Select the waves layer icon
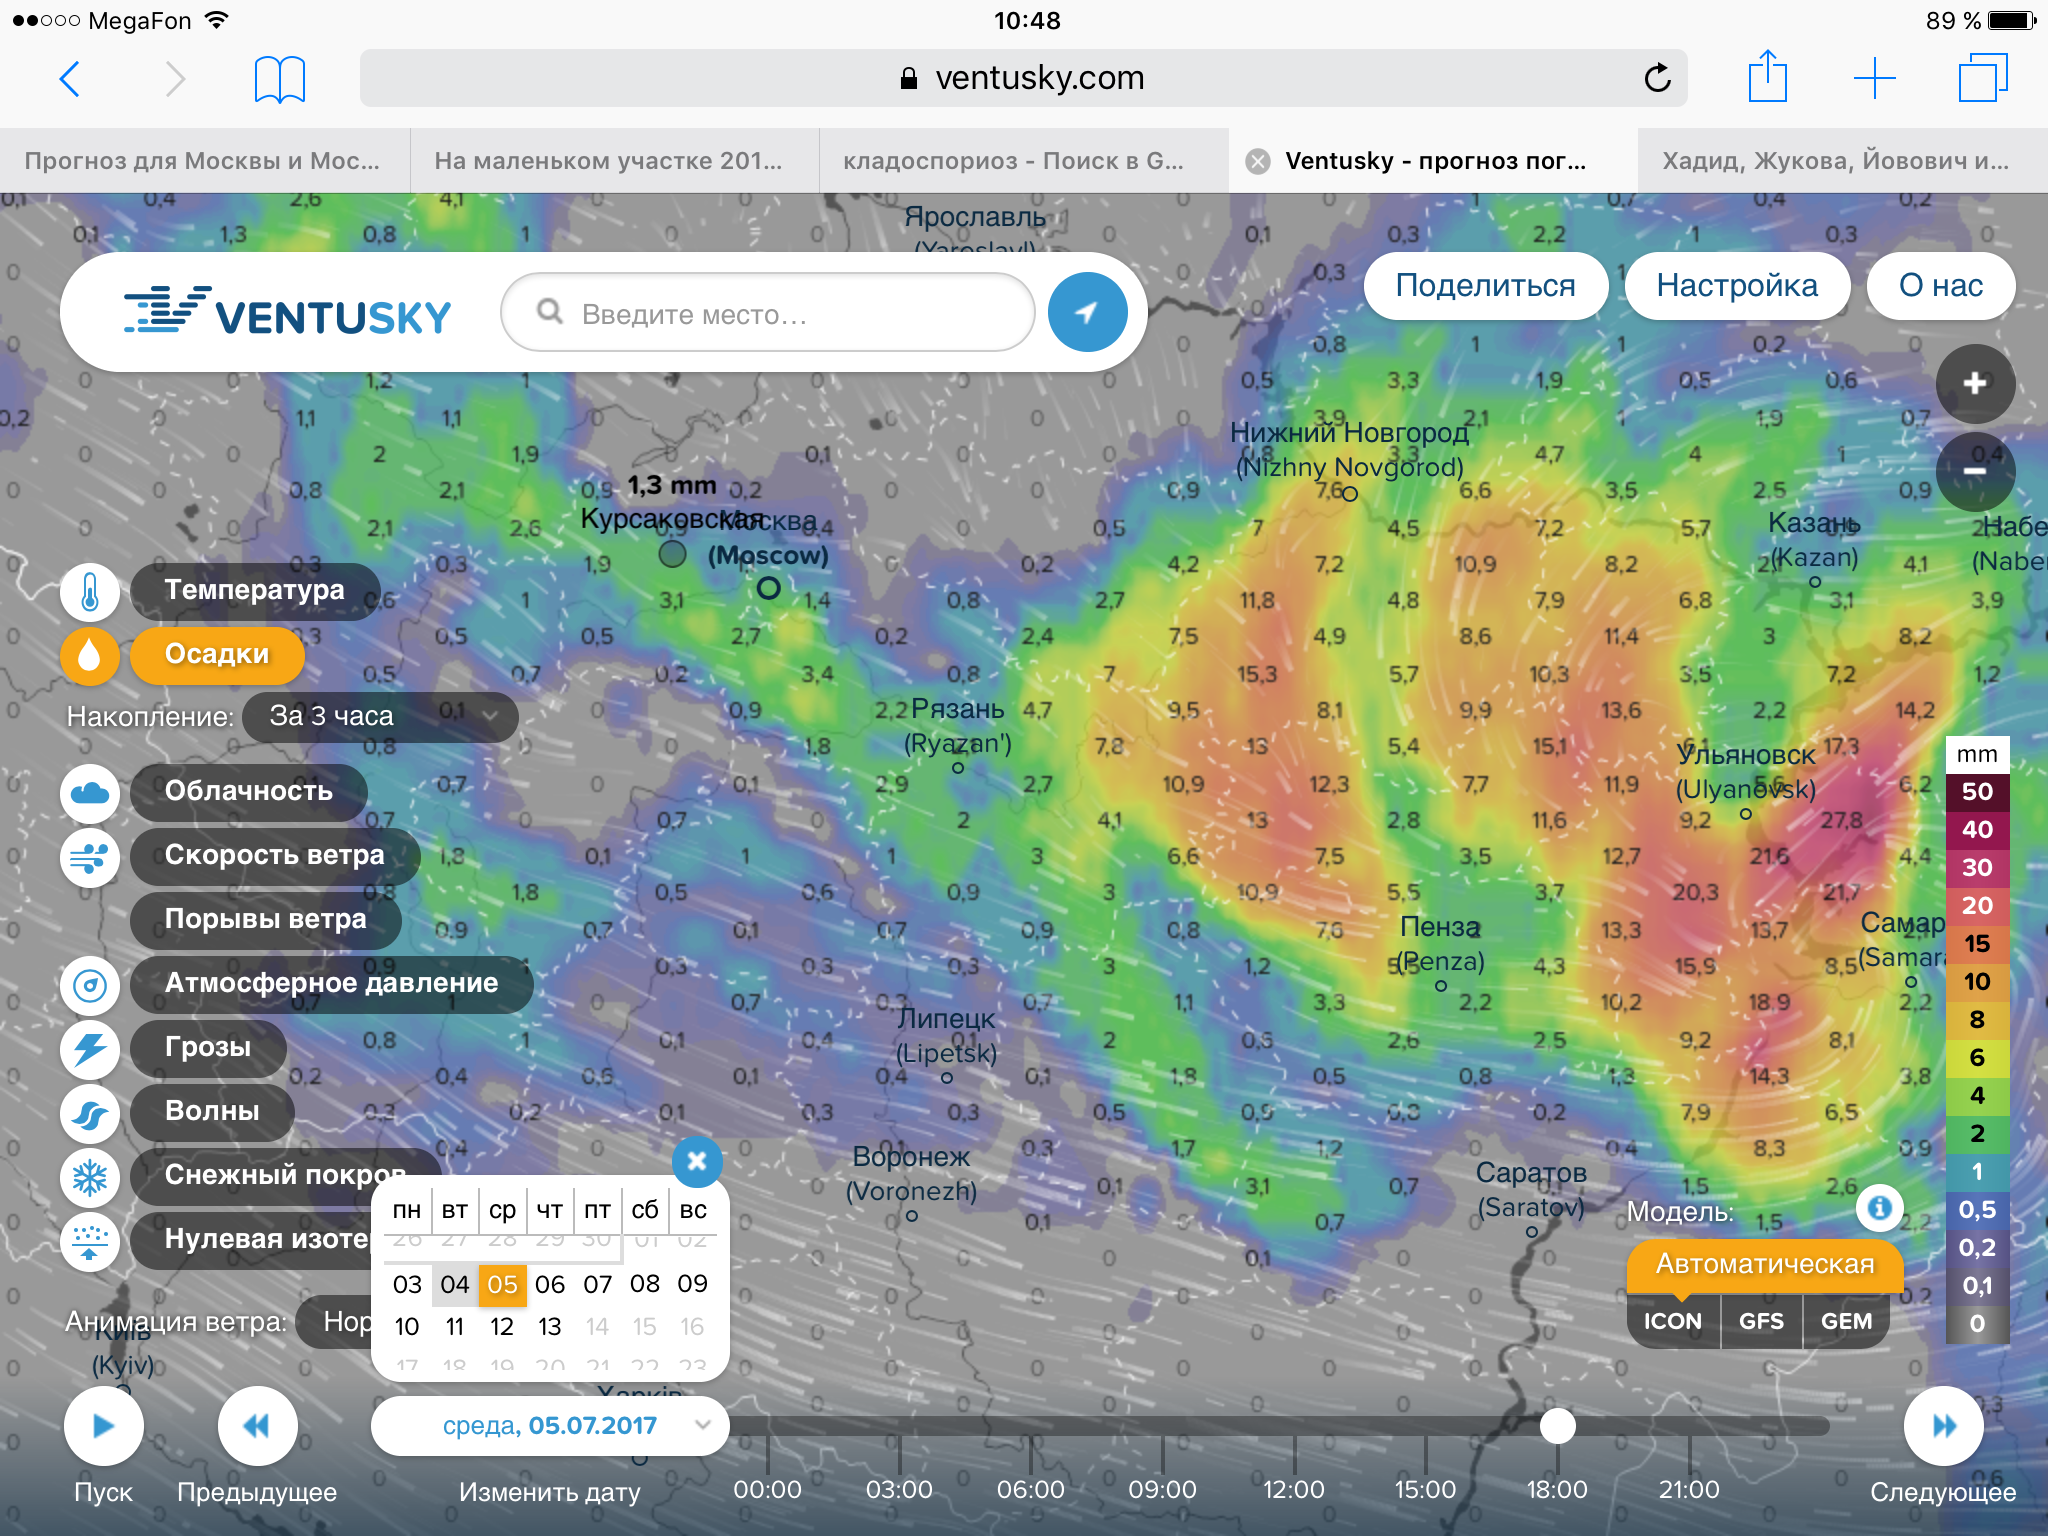 point(90,1113)
